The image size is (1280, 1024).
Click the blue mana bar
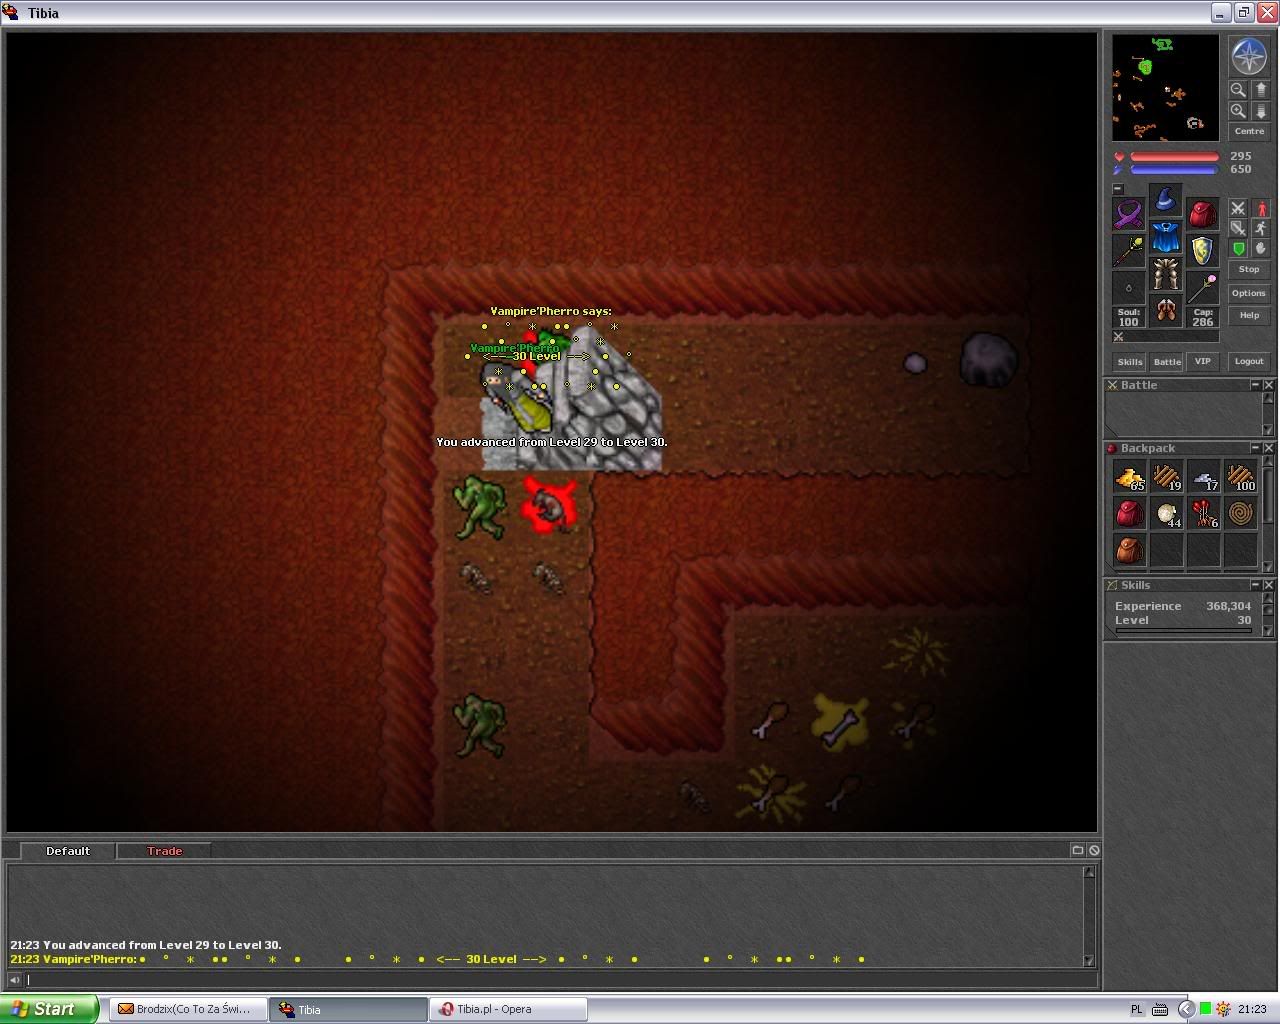pyautogui.click(x=1175, y=170)
